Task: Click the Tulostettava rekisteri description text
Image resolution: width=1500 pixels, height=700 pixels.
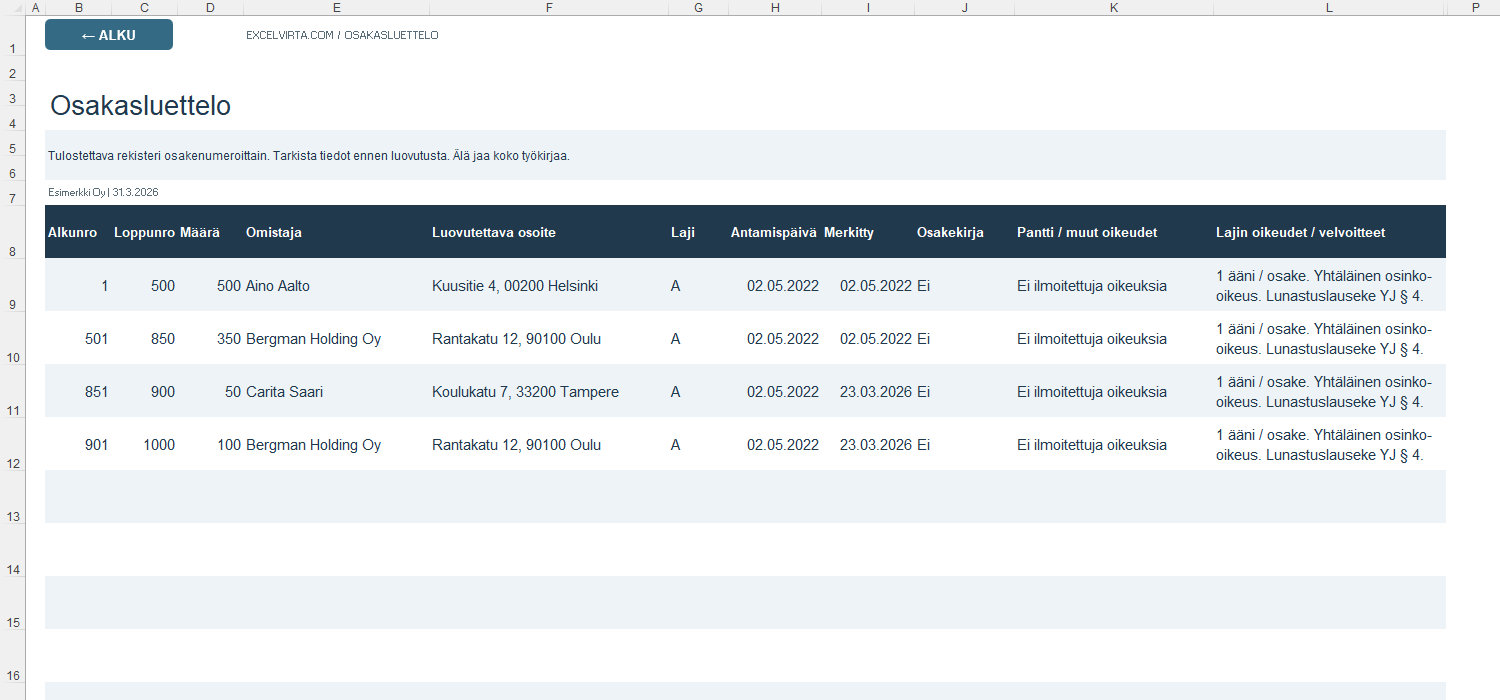Action: 309,156
